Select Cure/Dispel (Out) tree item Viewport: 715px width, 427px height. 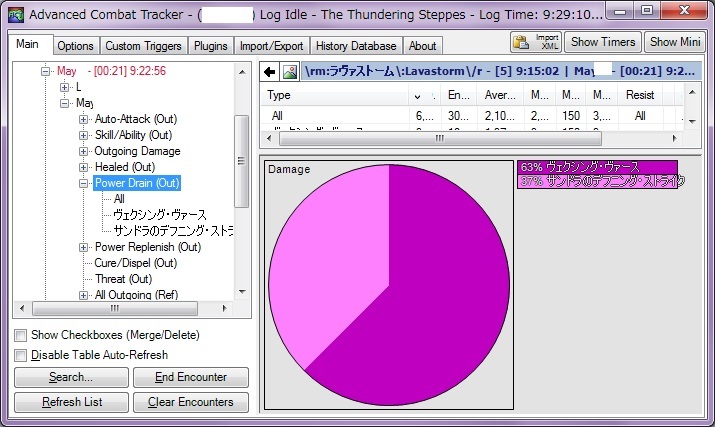(x=135, y=263)
